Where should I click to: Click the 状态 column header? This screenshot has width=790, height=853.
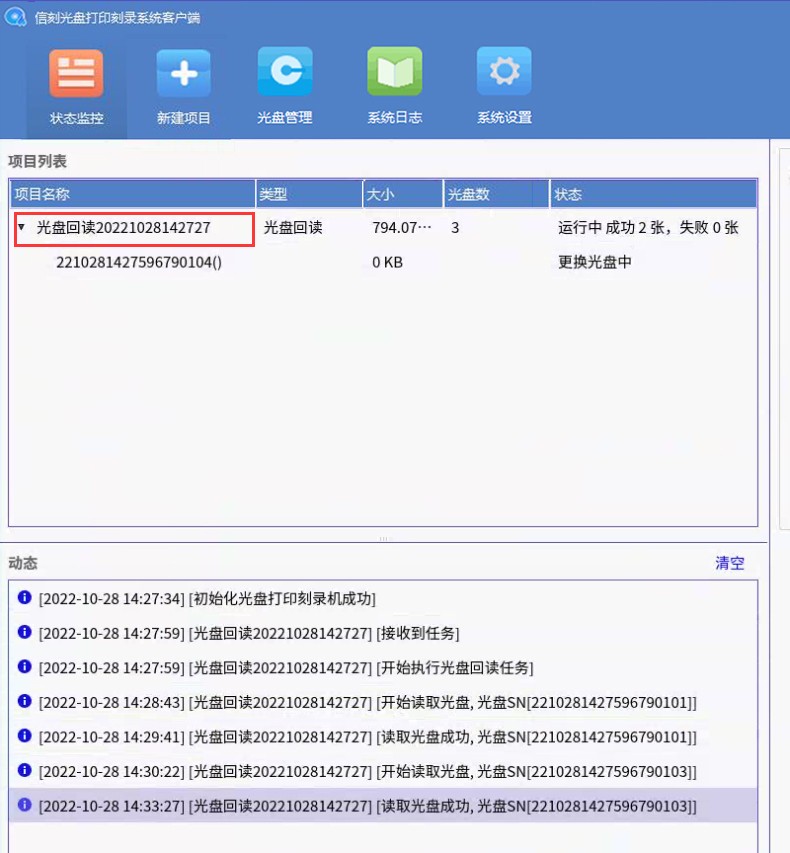click(653, 194)
